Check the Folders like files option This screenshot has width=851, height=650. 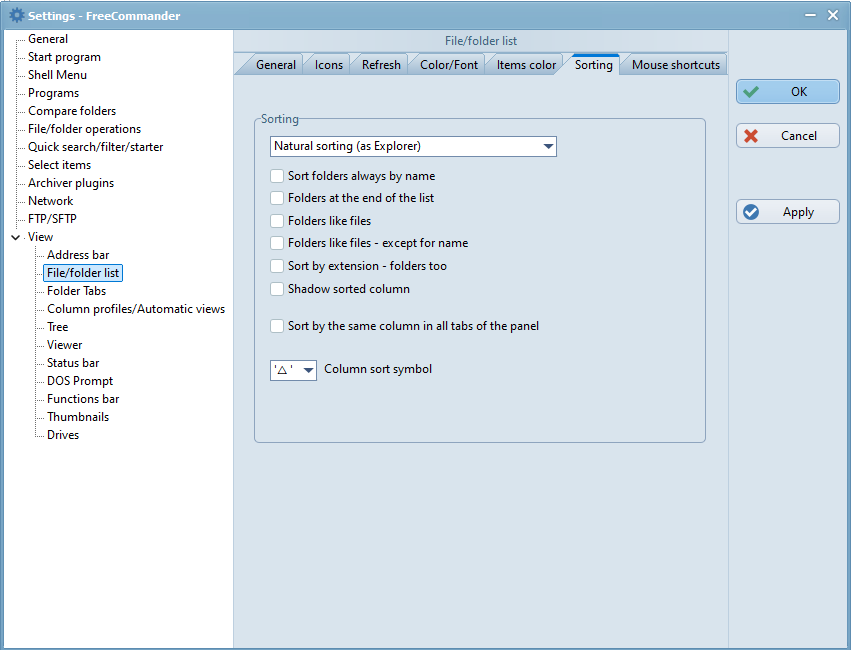[277, 221]
